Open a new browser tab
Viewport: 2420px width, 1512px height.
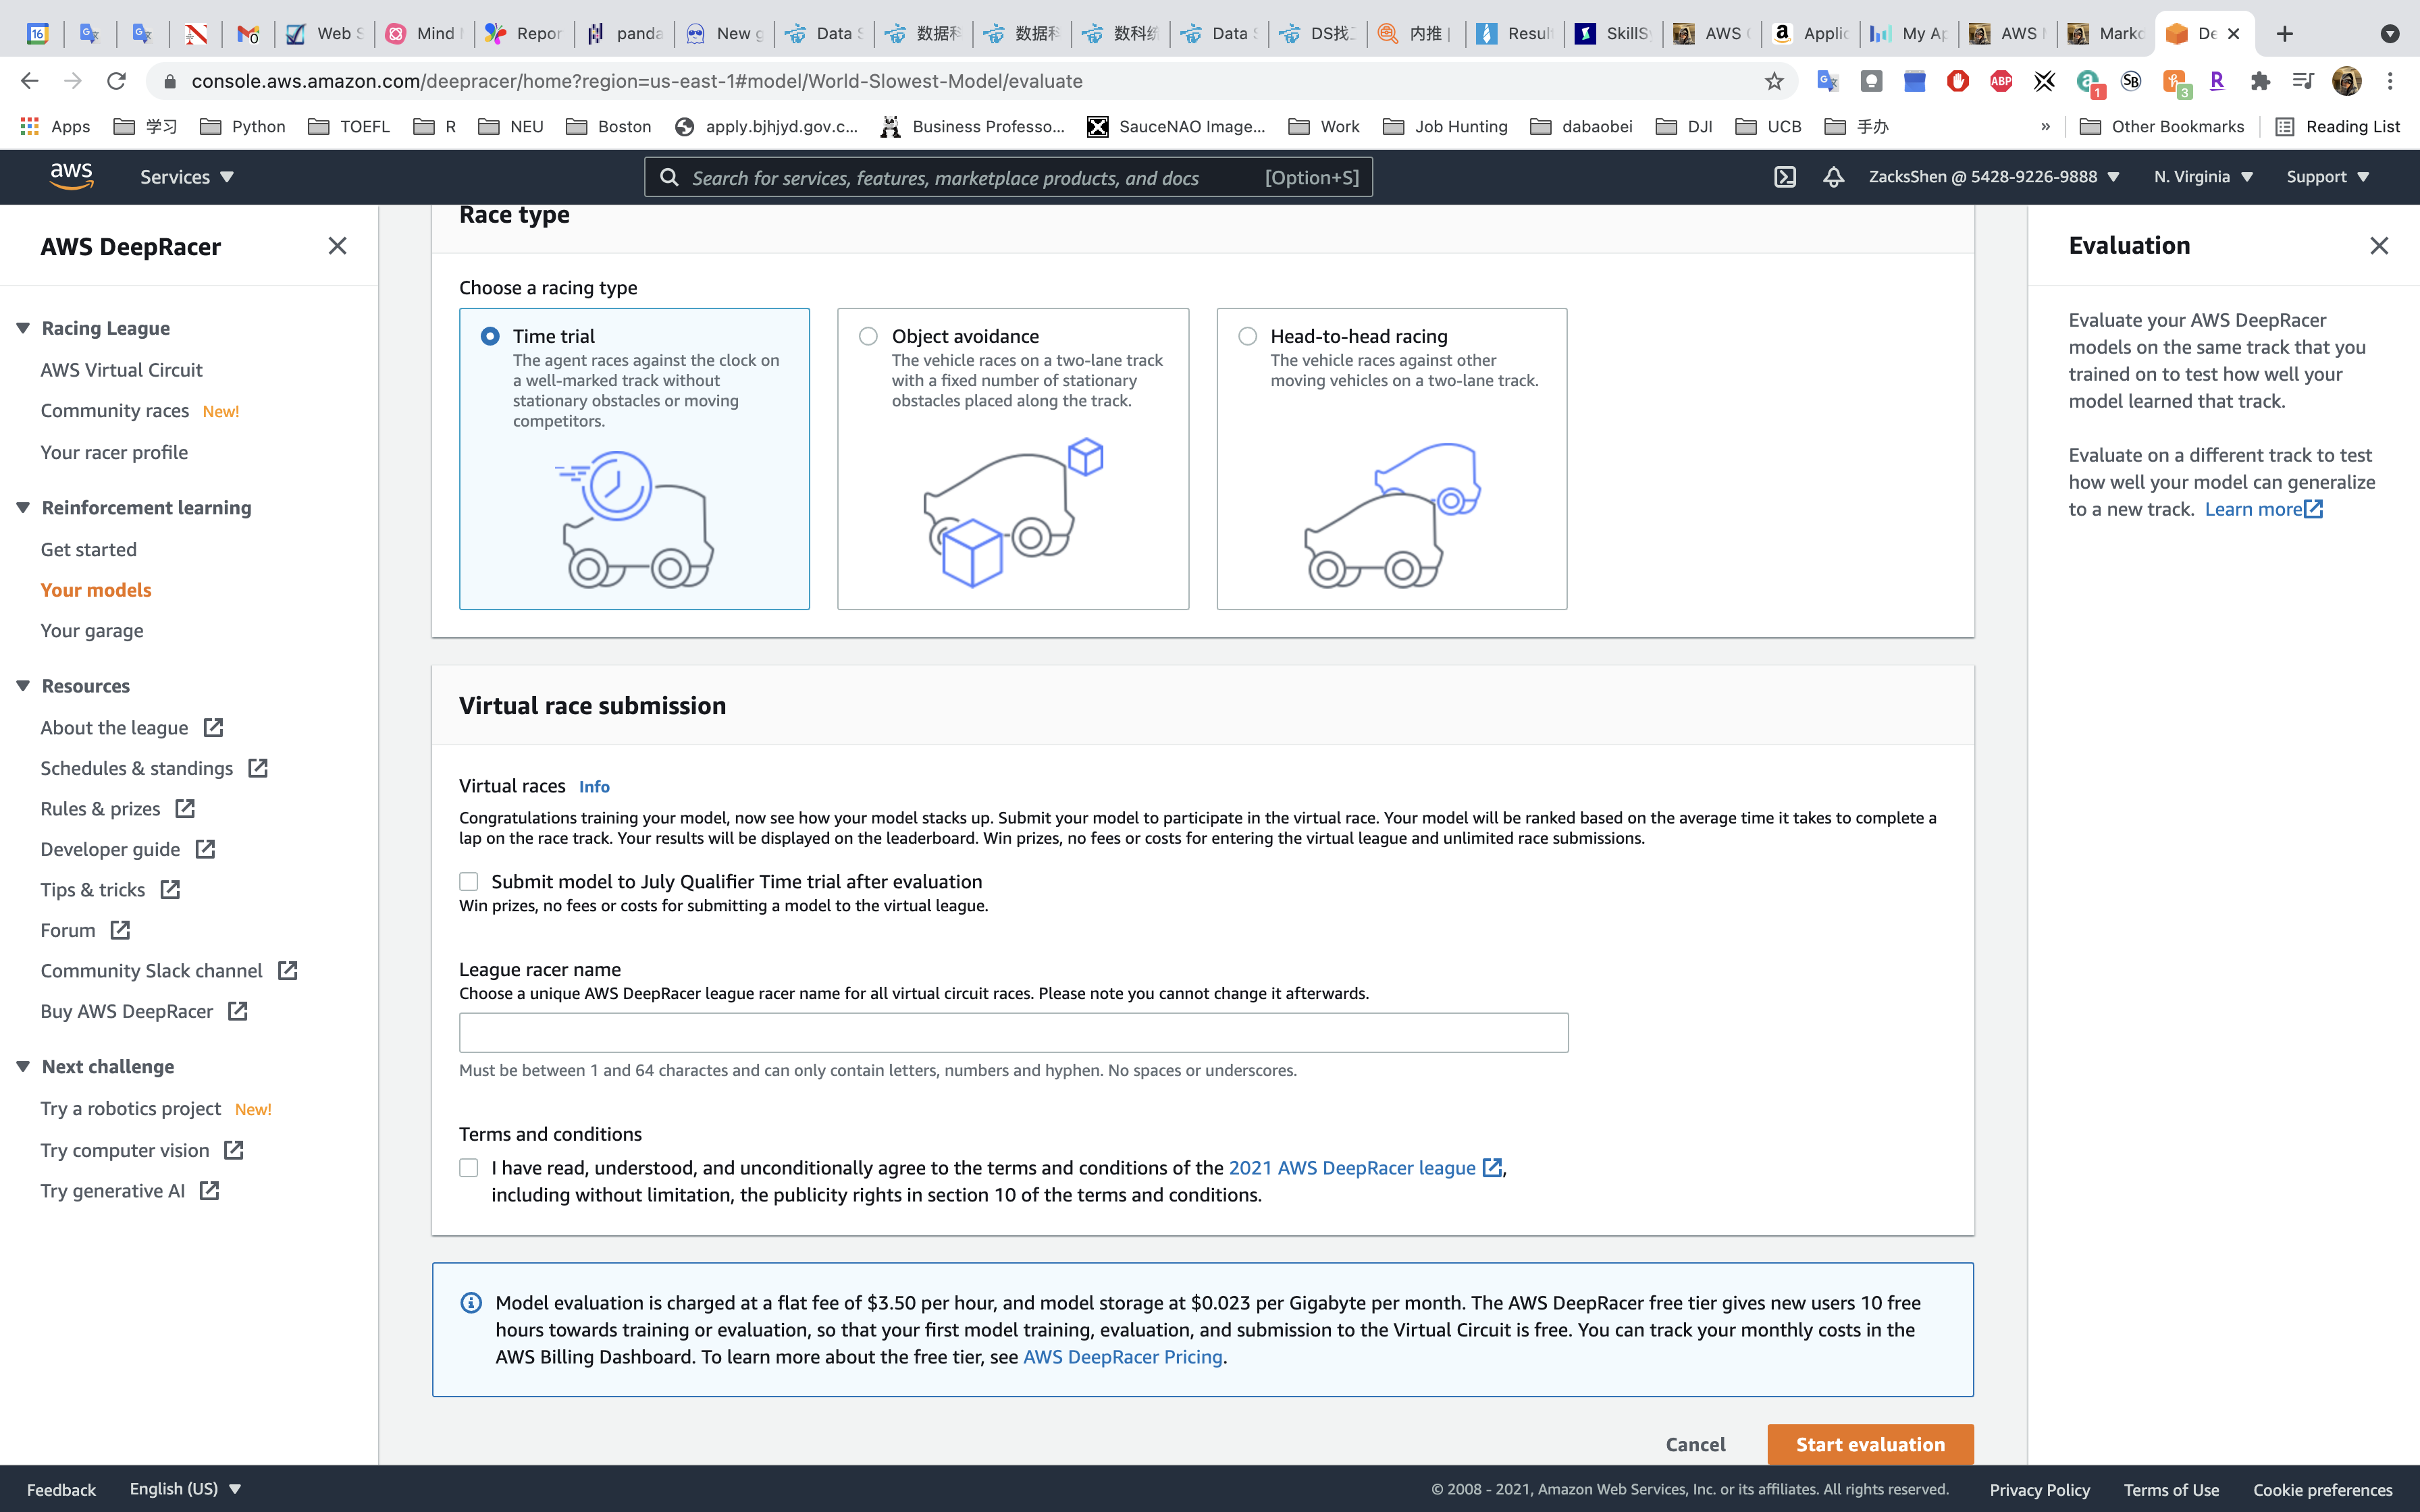click(2285, 33)
